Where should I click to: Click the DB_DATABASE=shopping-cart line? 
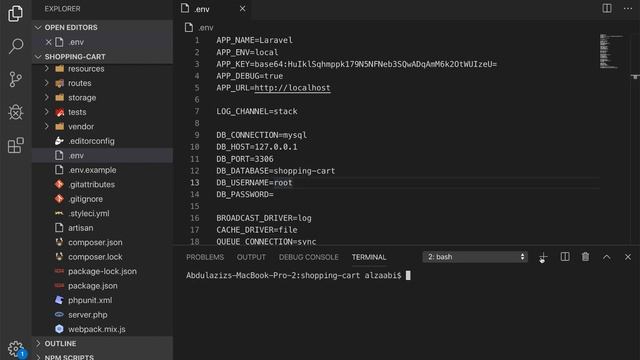[x=276, y=171]
